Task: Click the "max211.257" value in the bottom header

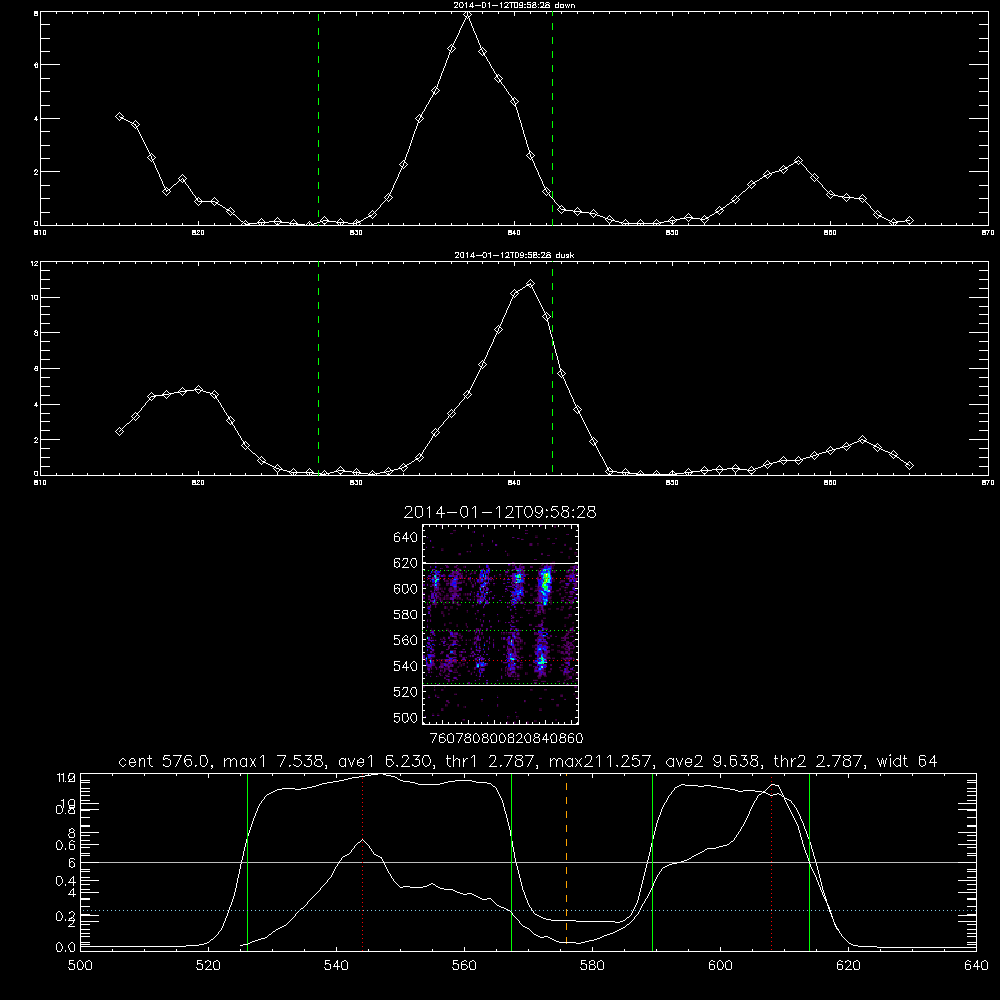Action: click(601, 761)
